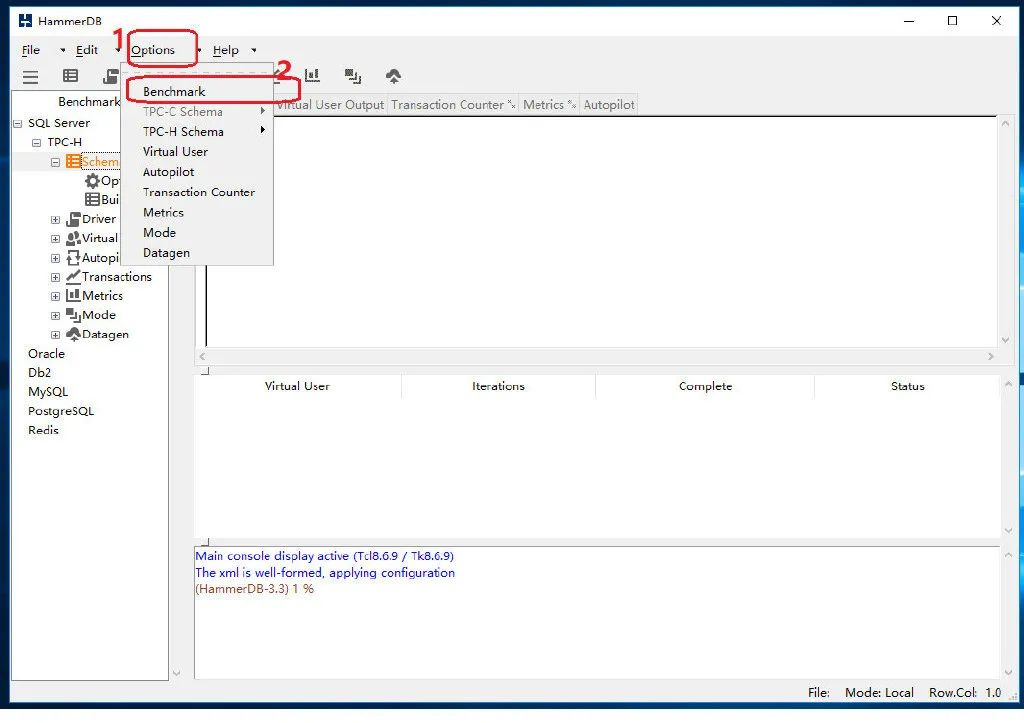Viewport: 1024px width, 723px height.
Task: Click the console pane scrollbar down arrow
Action: 1008,672
